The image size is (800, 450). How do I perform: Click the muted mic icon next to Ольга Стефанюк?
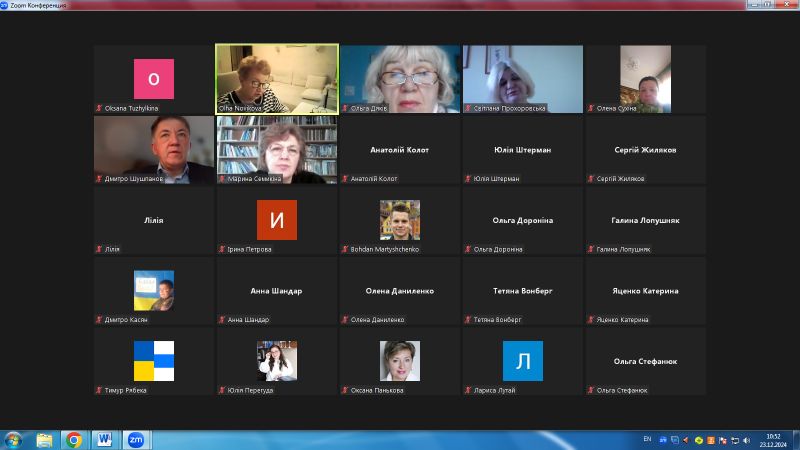(591, 390)
